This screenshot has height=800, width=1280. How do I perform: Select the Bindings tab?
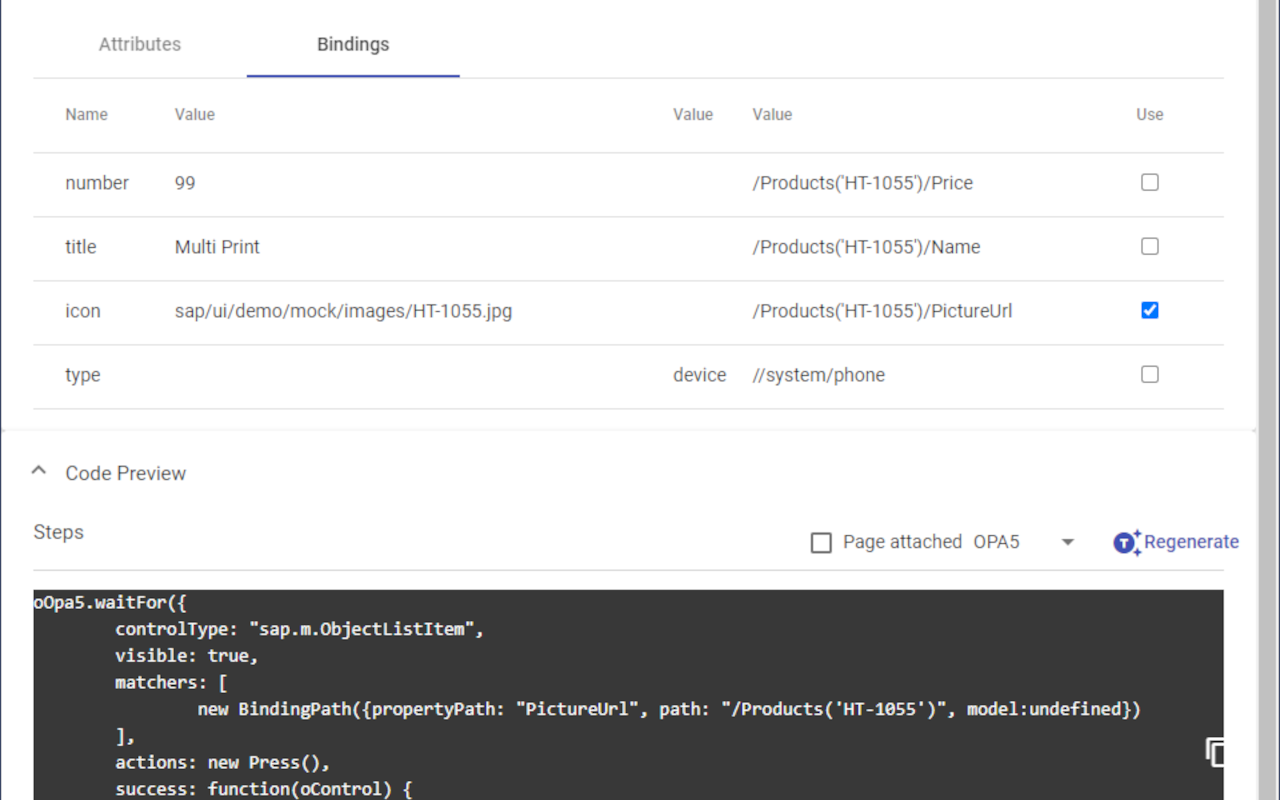[352, 44]
